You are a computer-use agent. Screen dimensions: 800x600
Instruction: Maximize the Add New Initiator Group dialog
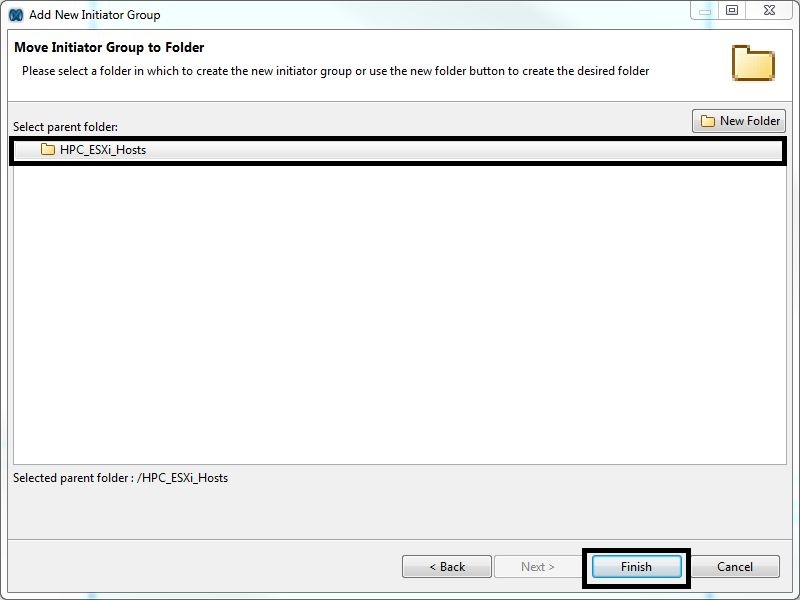tap(732, 11)
